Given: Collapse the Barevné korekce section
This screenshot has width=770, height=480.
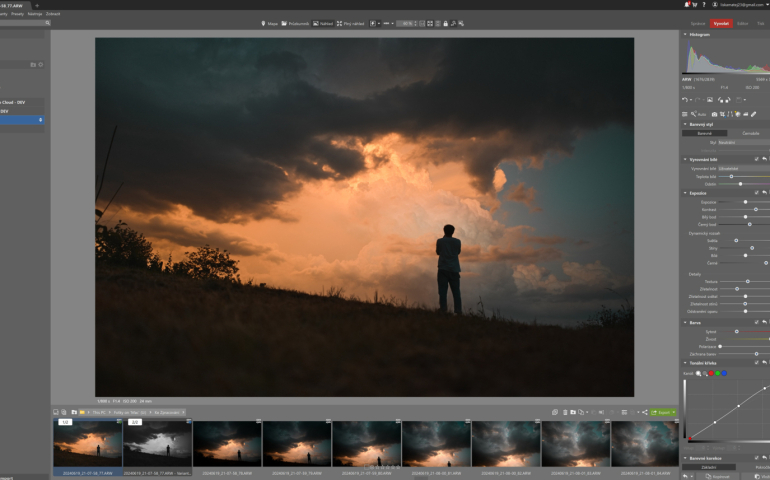Looking at the screenshot, I should coord(685,458).
